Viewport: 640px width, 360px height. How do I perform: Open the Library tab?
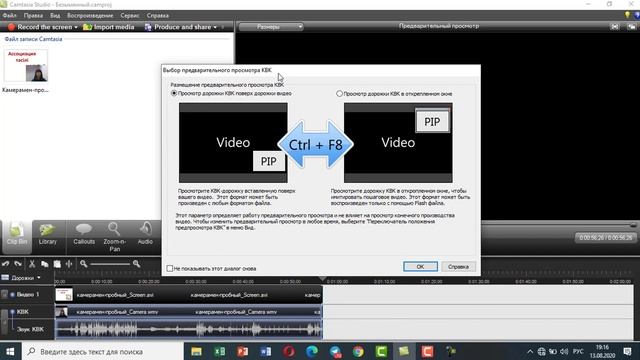coord(47,236)
